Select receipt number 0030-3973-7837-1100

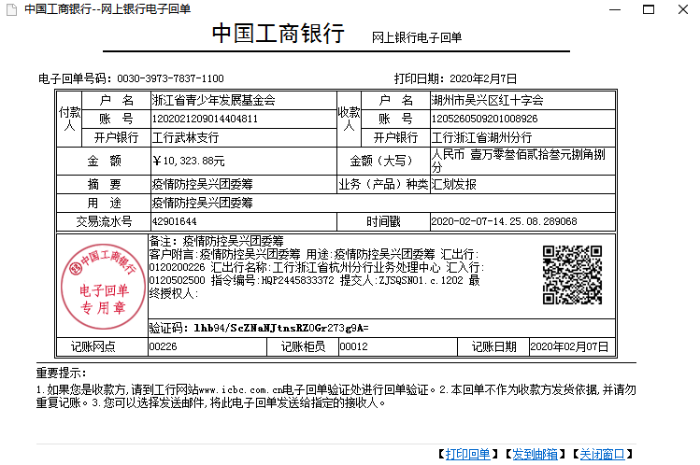click(x=170, y=79)
